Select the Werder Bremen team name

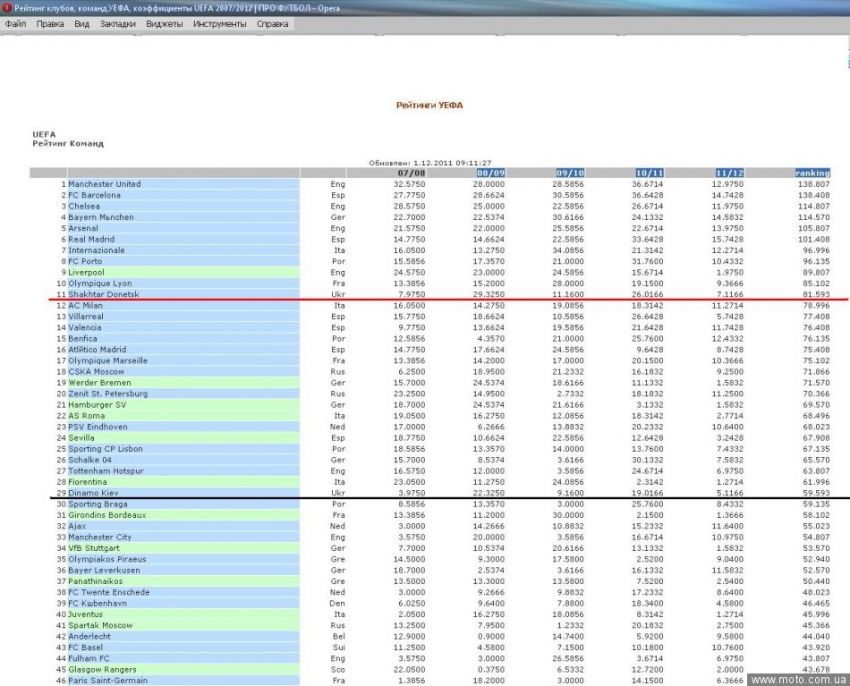[100, 383]
